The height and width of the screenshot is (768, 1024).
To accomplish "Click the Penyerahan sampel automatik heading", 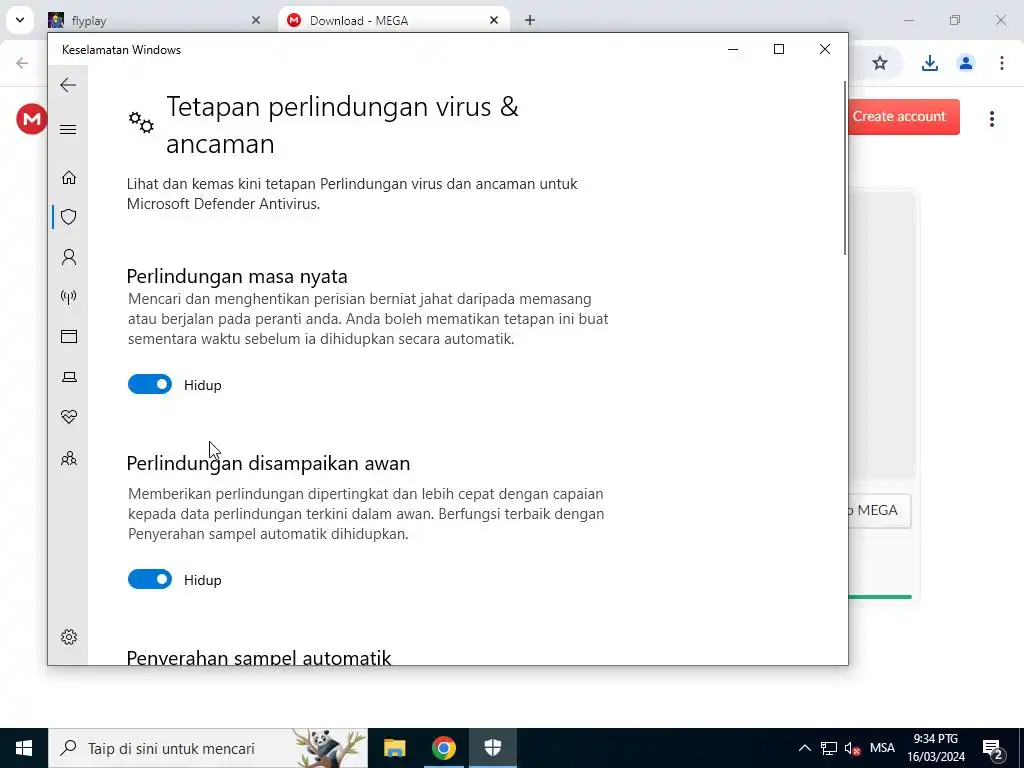I will pyautogui.click(x=259, y=657).
